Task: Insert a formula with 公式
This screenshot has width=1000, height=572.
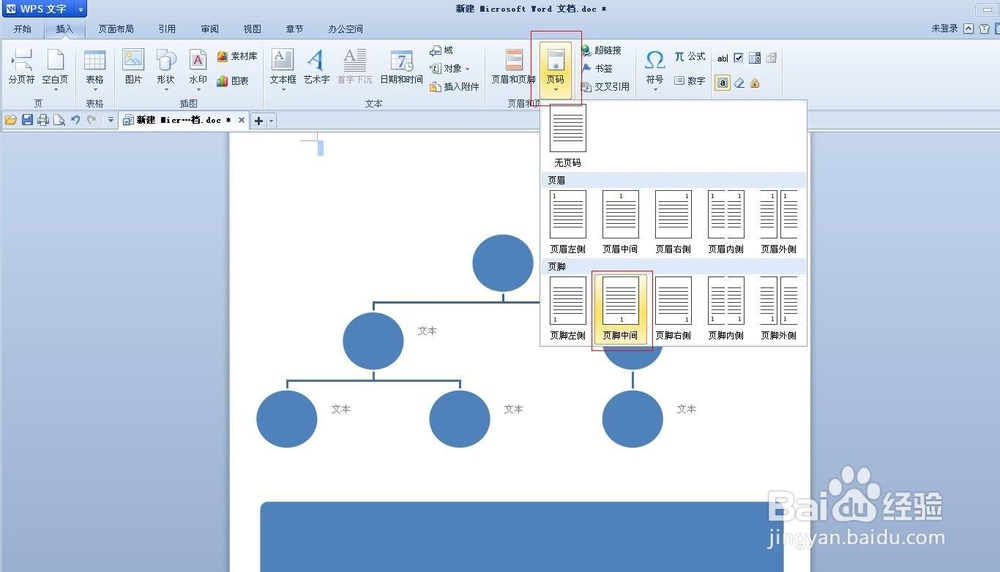Action: point(690,56)
